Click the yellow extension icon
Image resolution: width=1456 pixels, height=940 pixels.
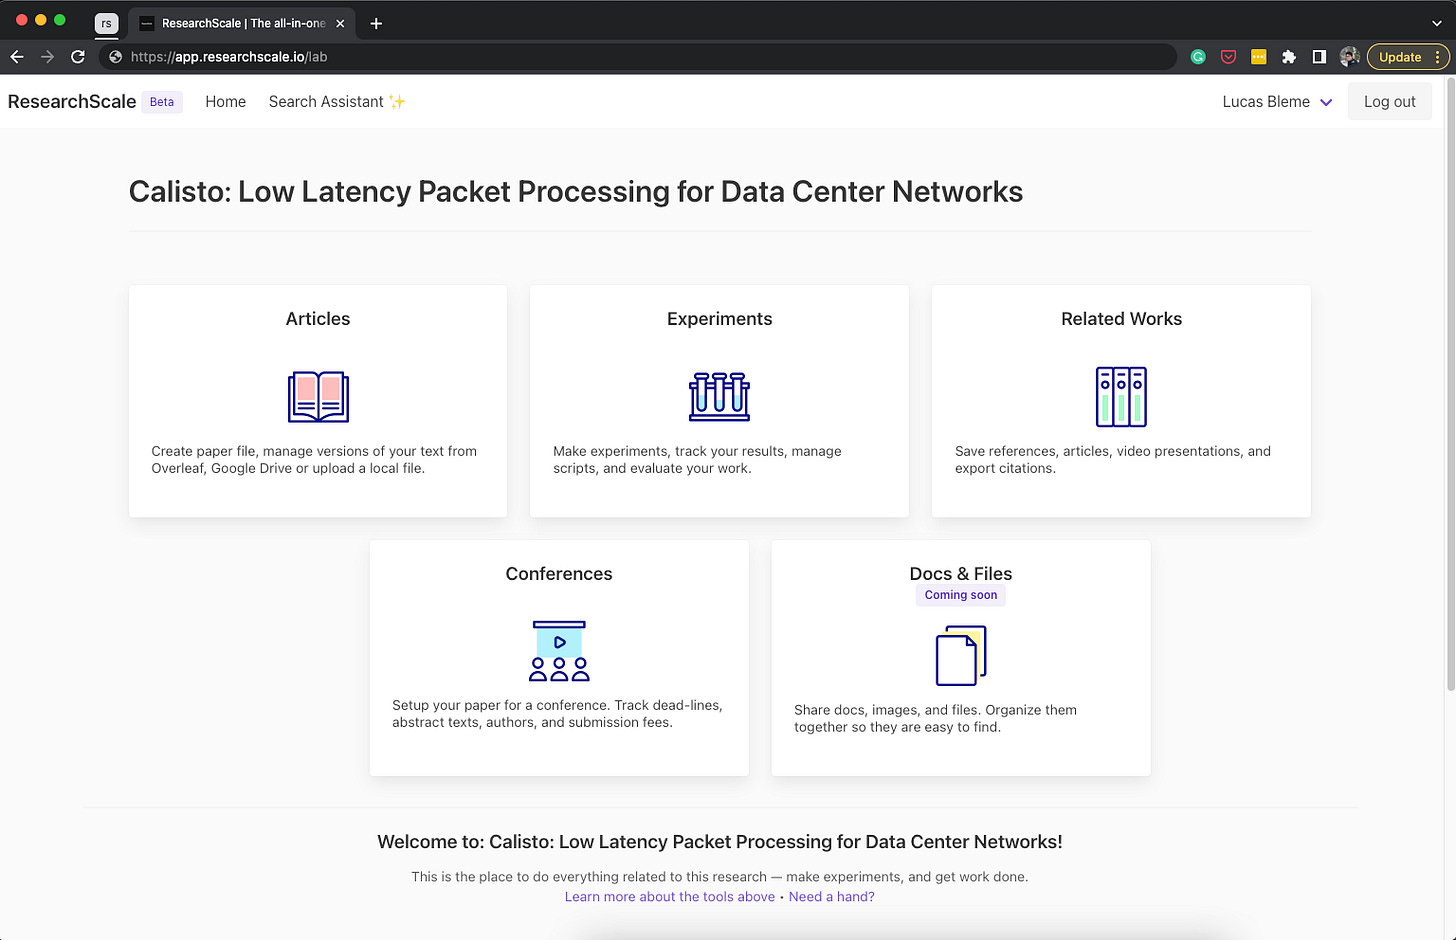pyautogui.click(x=1259, y=57)
